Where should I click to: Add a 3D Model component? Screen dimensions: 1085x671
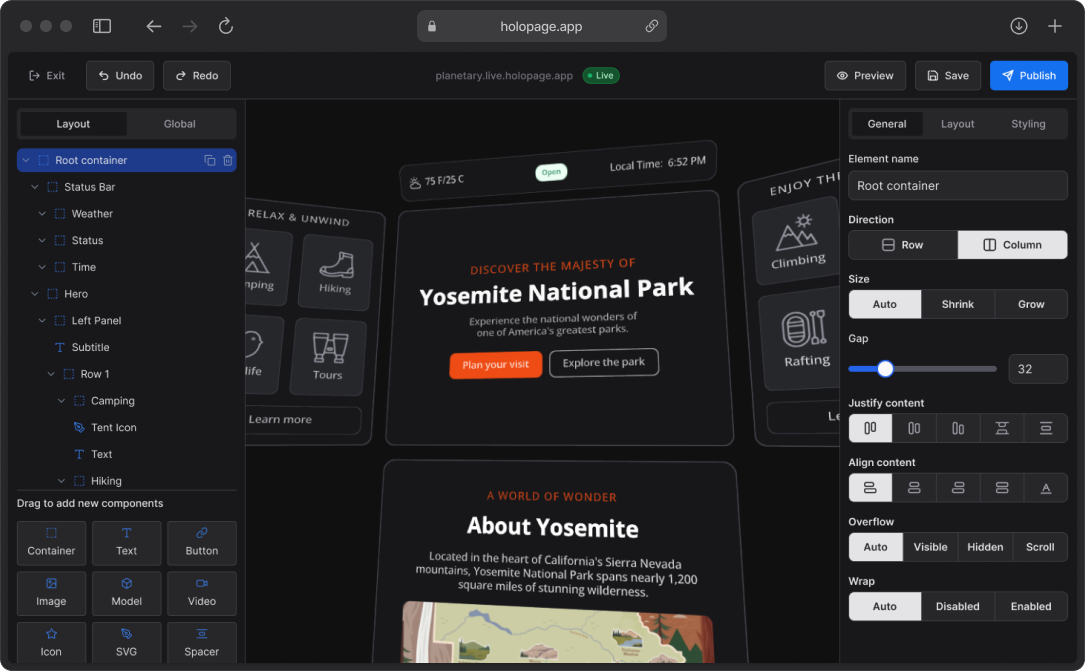click(126, 593)
